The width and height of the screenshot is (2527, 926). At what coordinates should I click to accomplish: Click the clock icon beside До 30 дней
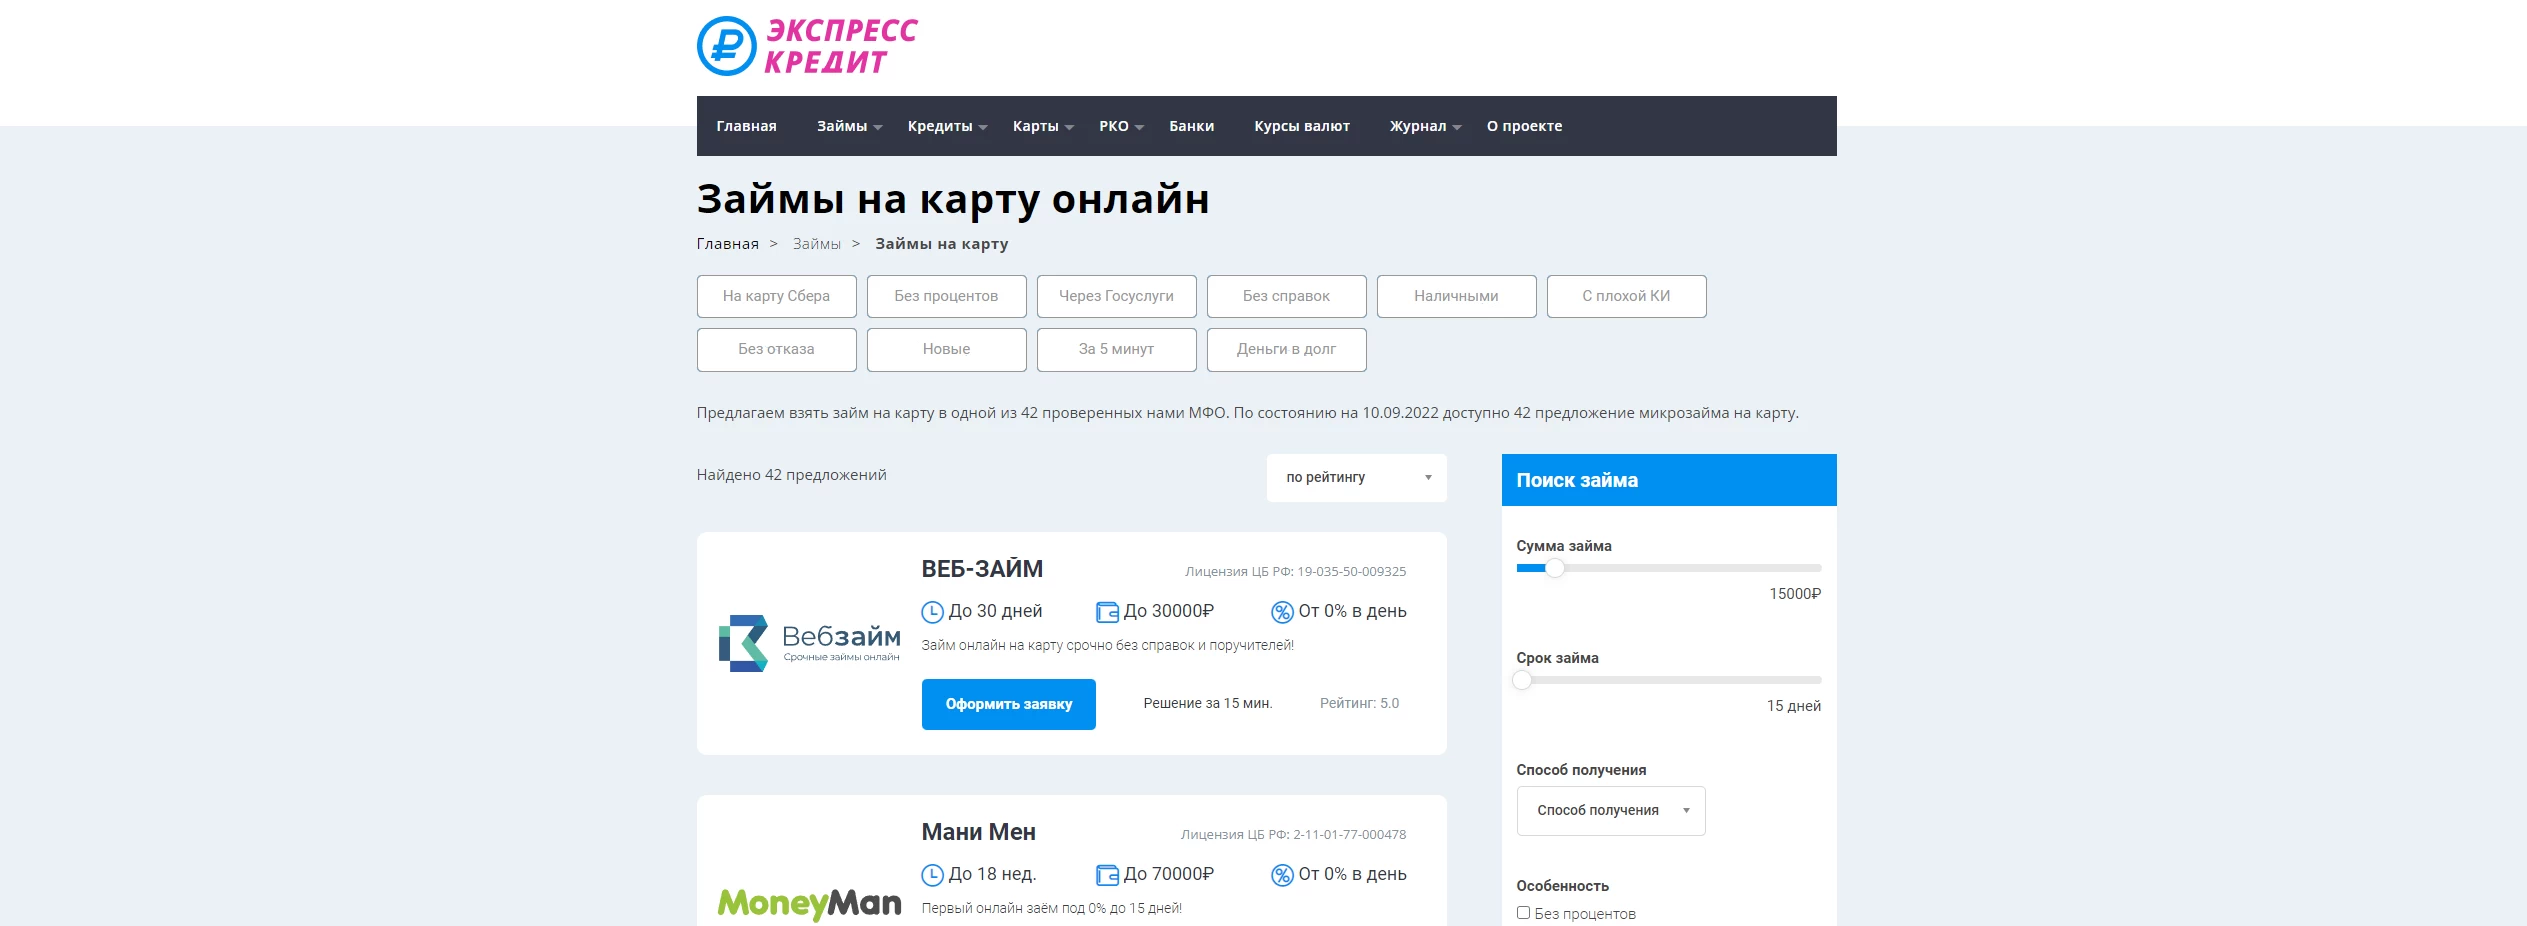932,612
